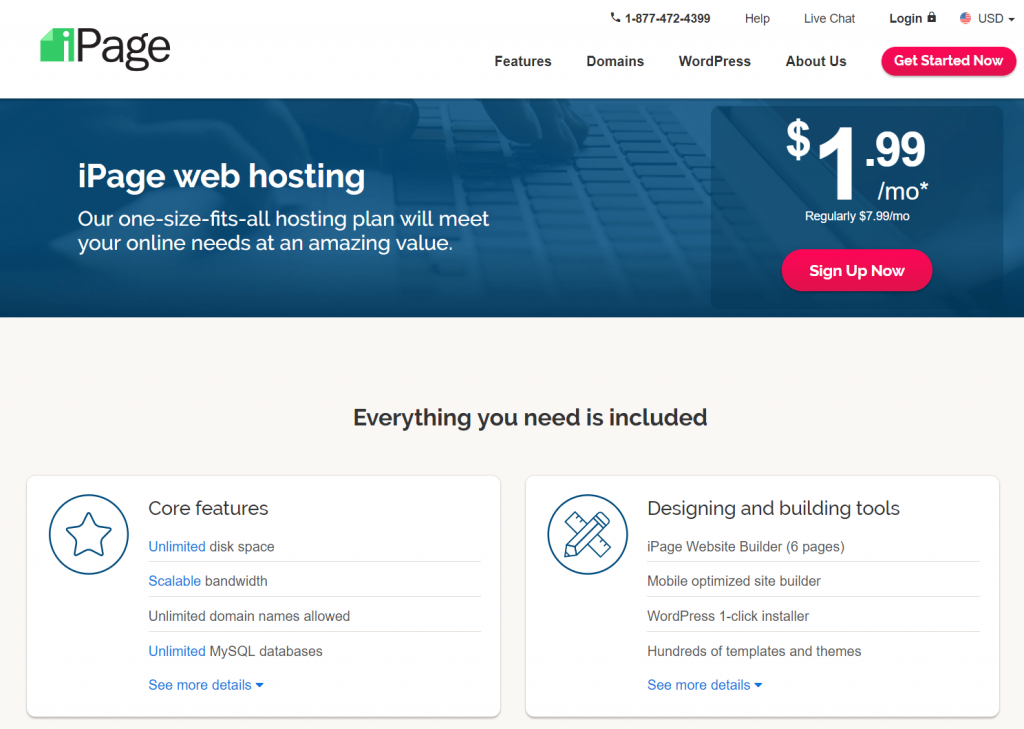Click the Regularly $7.99/mo text
The height and width of the screenshot is (729, 1024).
point(857,216)
